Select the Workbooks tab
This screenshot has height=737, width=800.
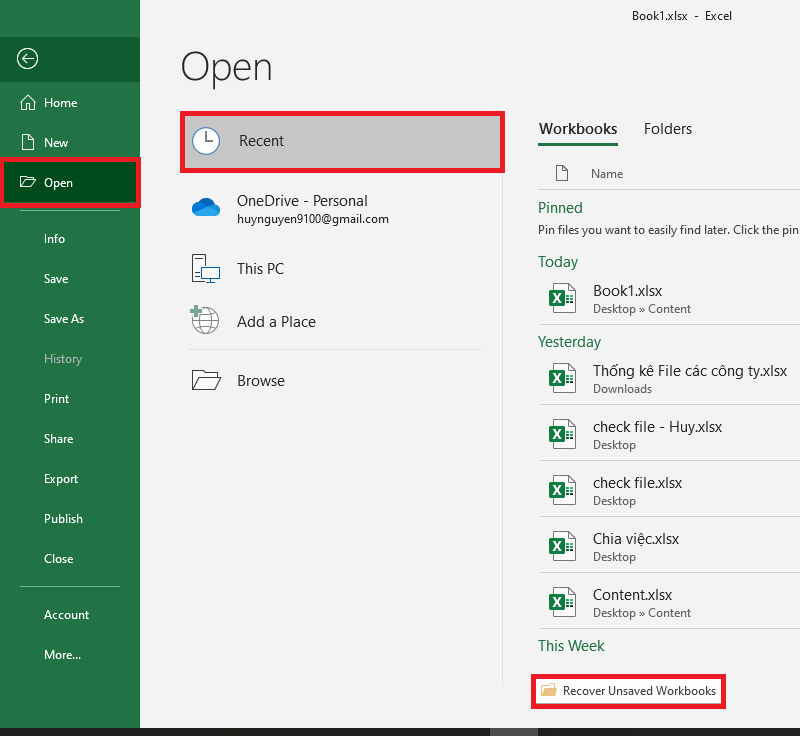coord(577,129)
